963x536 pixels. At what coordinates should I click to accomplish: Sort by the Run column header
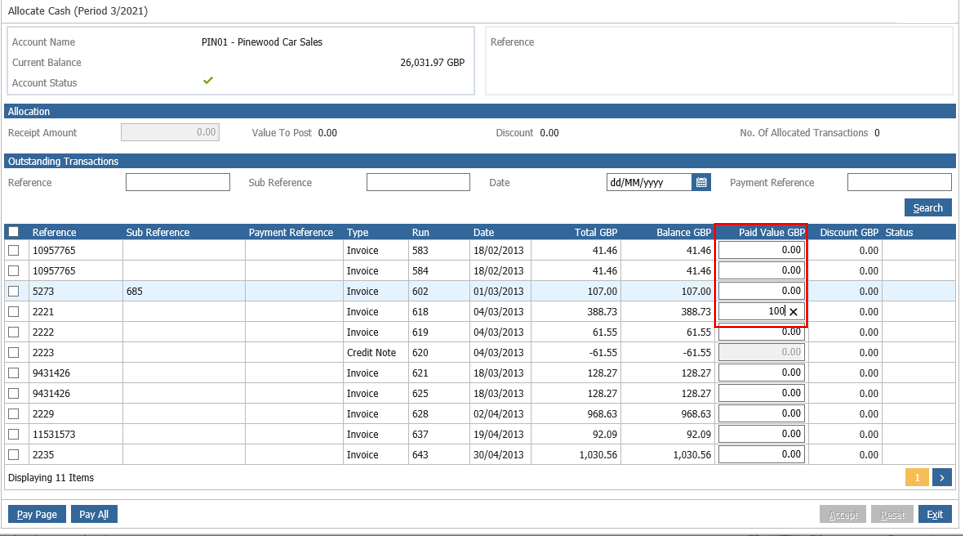pos(421,232)
